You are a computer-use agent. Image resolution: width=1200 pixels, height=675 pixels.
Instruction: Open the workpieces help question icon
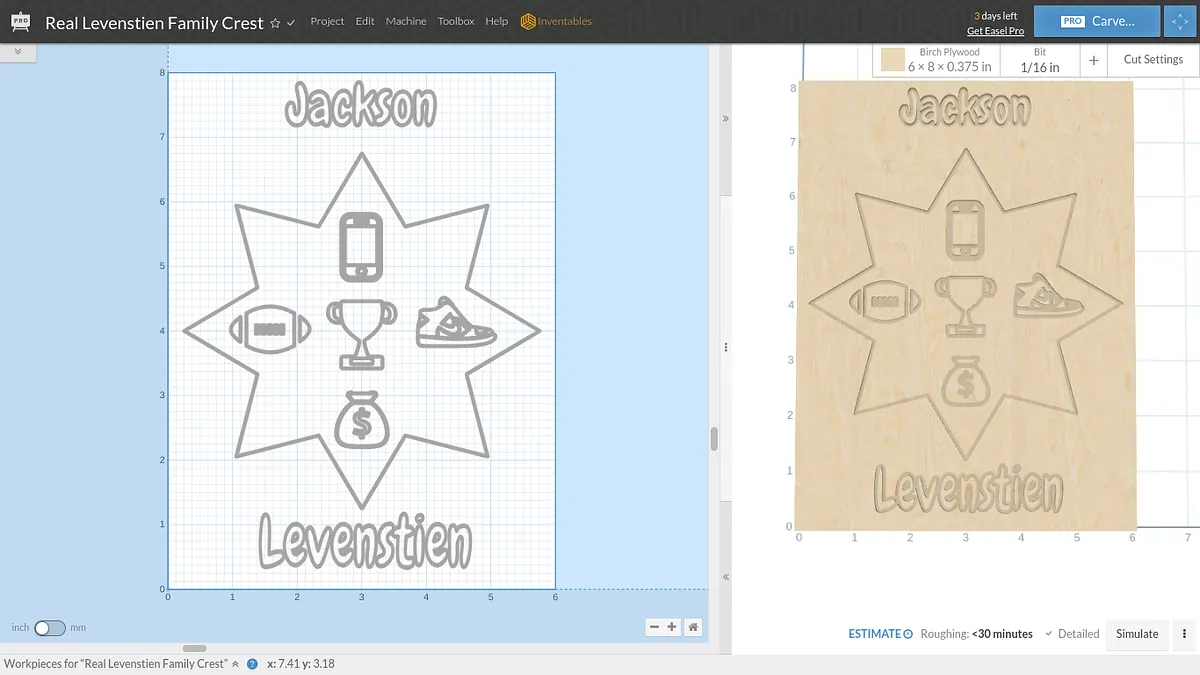252,664
